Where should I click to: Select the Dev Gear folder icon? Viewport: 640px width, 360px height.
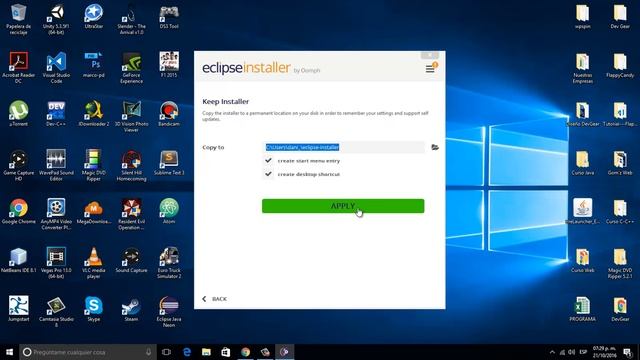point(620,17)
